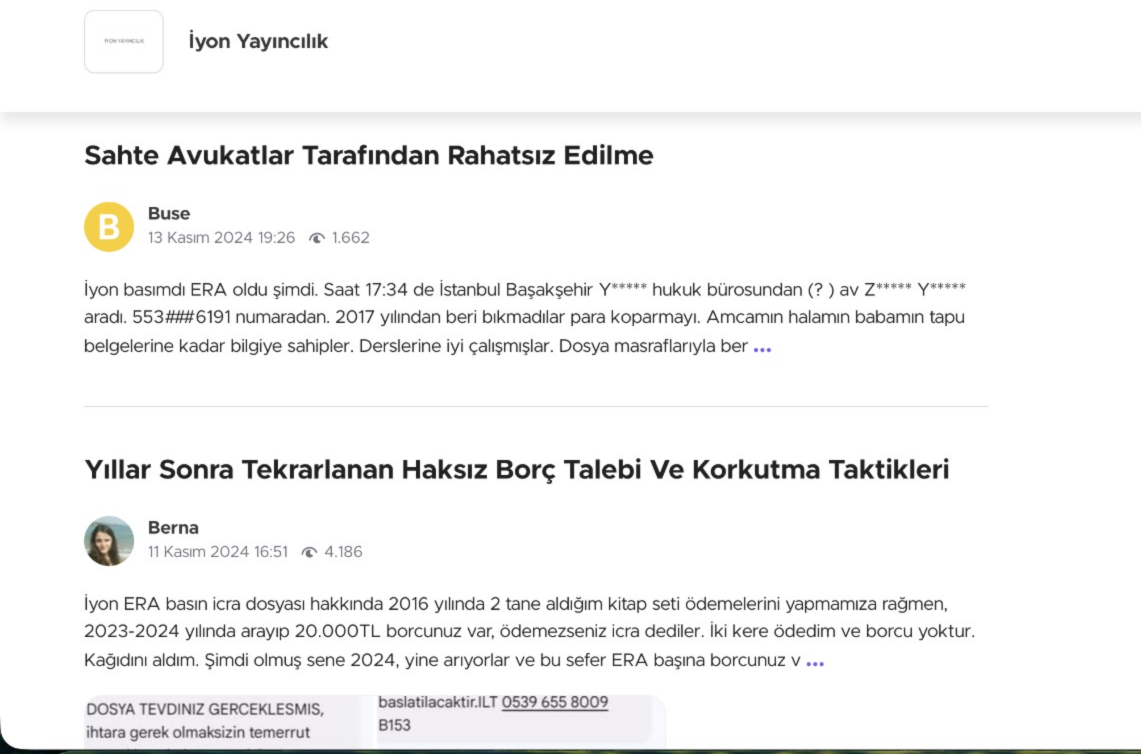Click the İyon Yayıncılık company logo
Screen dimensions: 1141x754
click(x=123, y=41)
